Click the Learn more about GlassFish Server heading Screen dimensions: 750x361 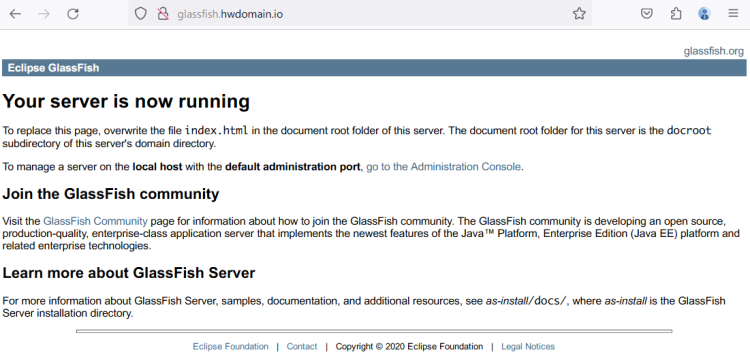[129, 273]
